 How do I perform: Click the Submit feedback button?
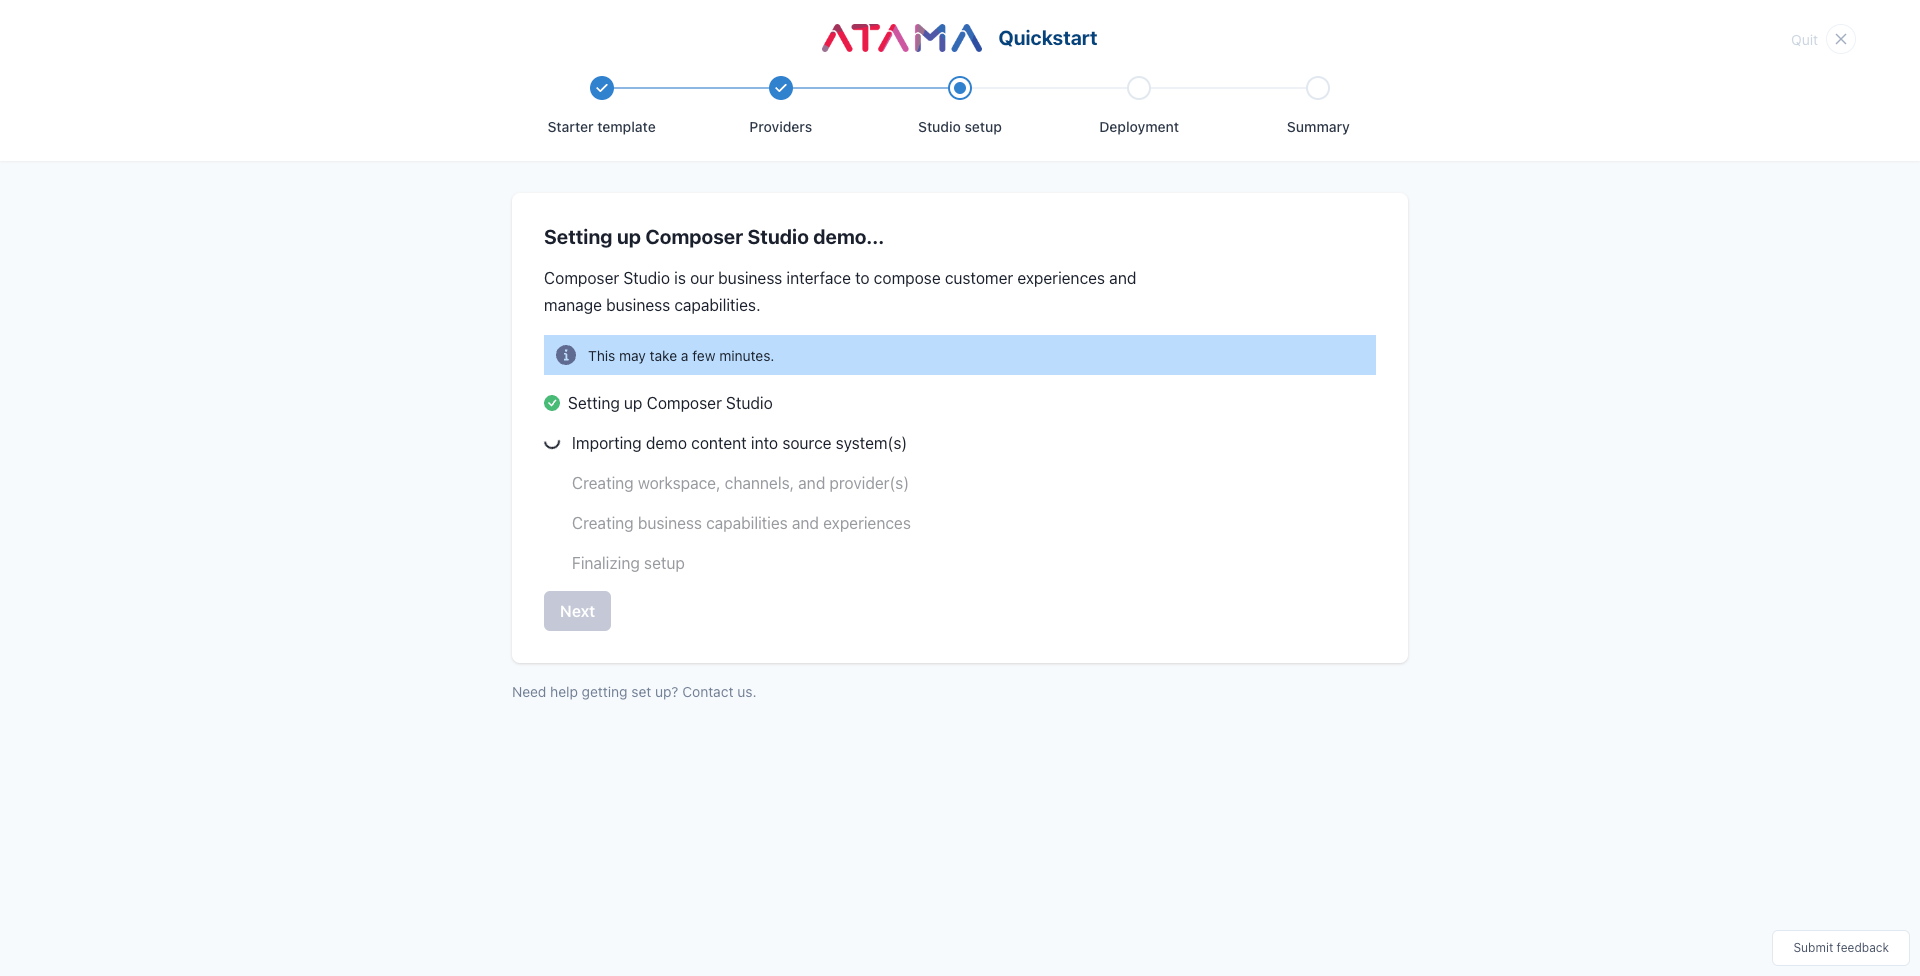1840,947
